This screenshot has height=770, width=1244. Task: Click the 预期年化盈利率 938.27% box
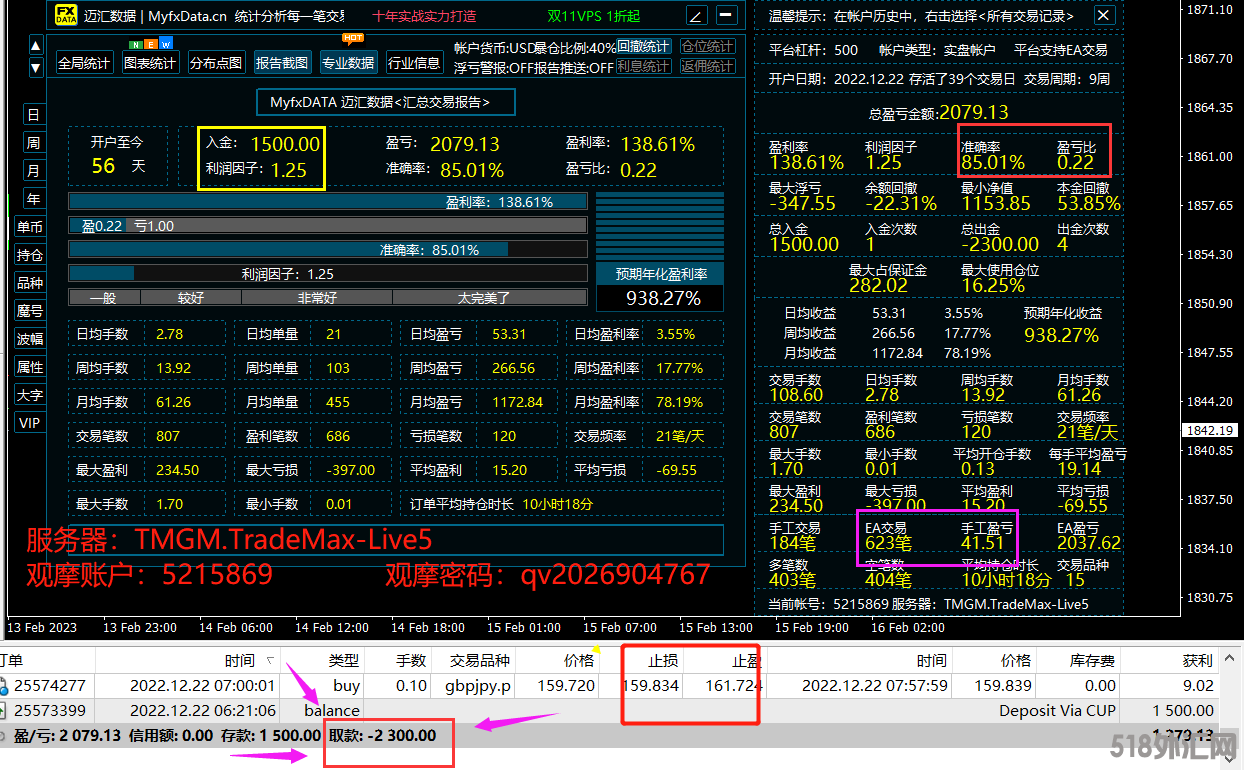659,288
